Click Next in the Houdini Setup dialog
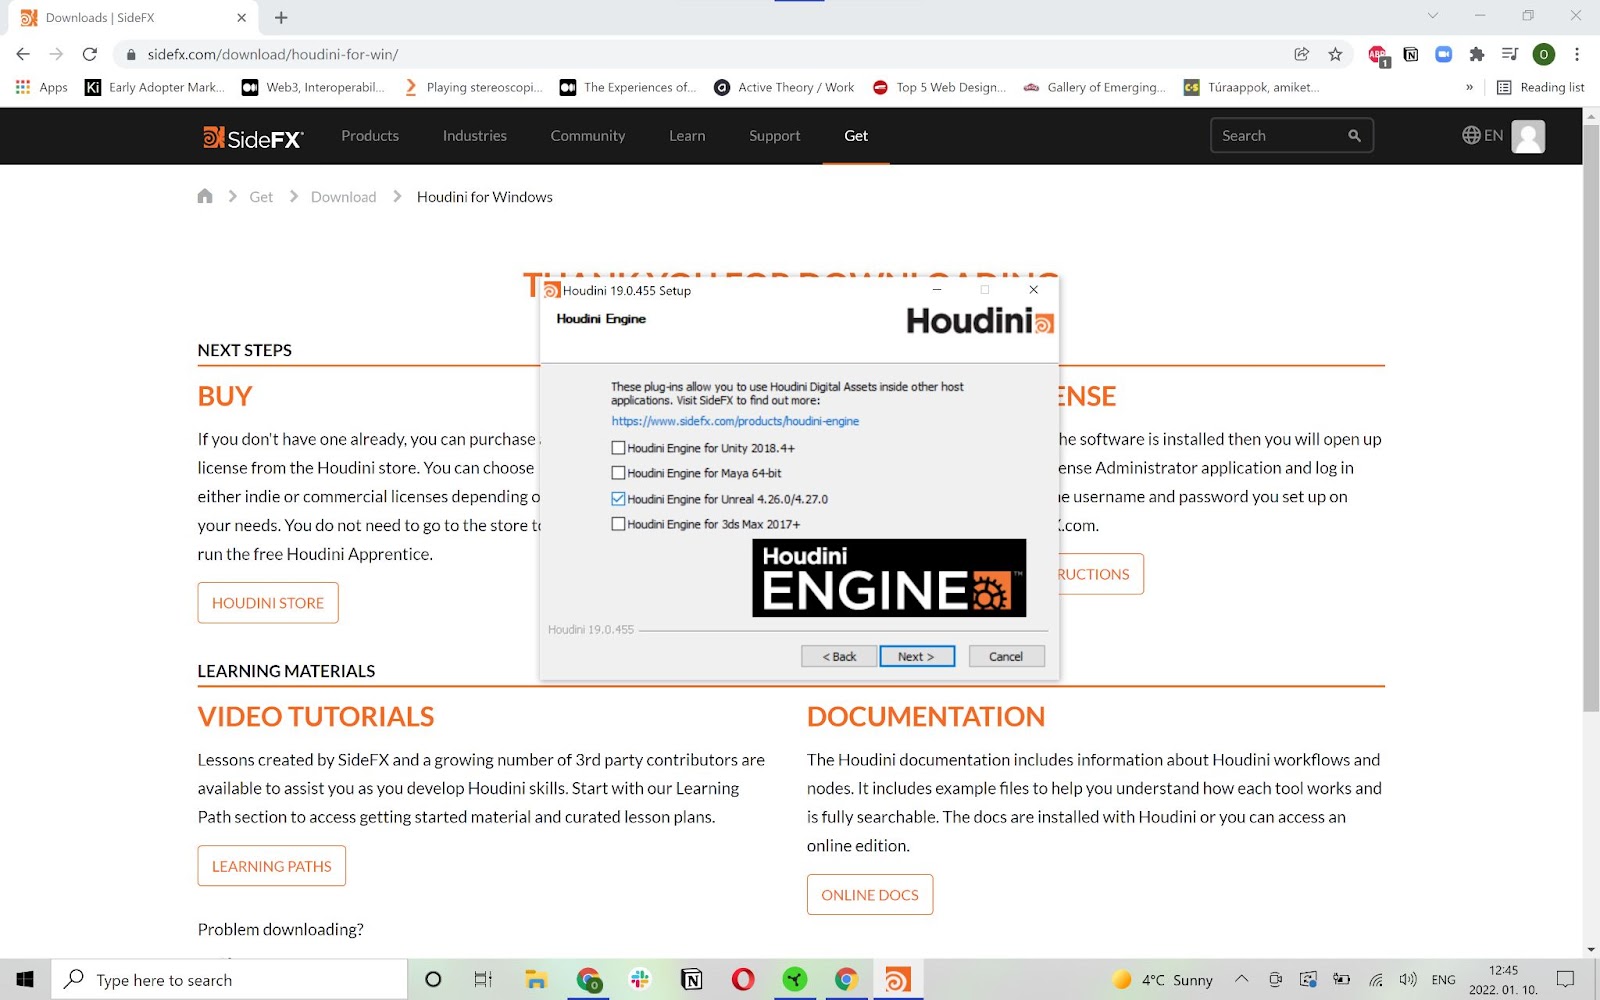This screenshot has width=1600, height=1000. coord(917,656)
